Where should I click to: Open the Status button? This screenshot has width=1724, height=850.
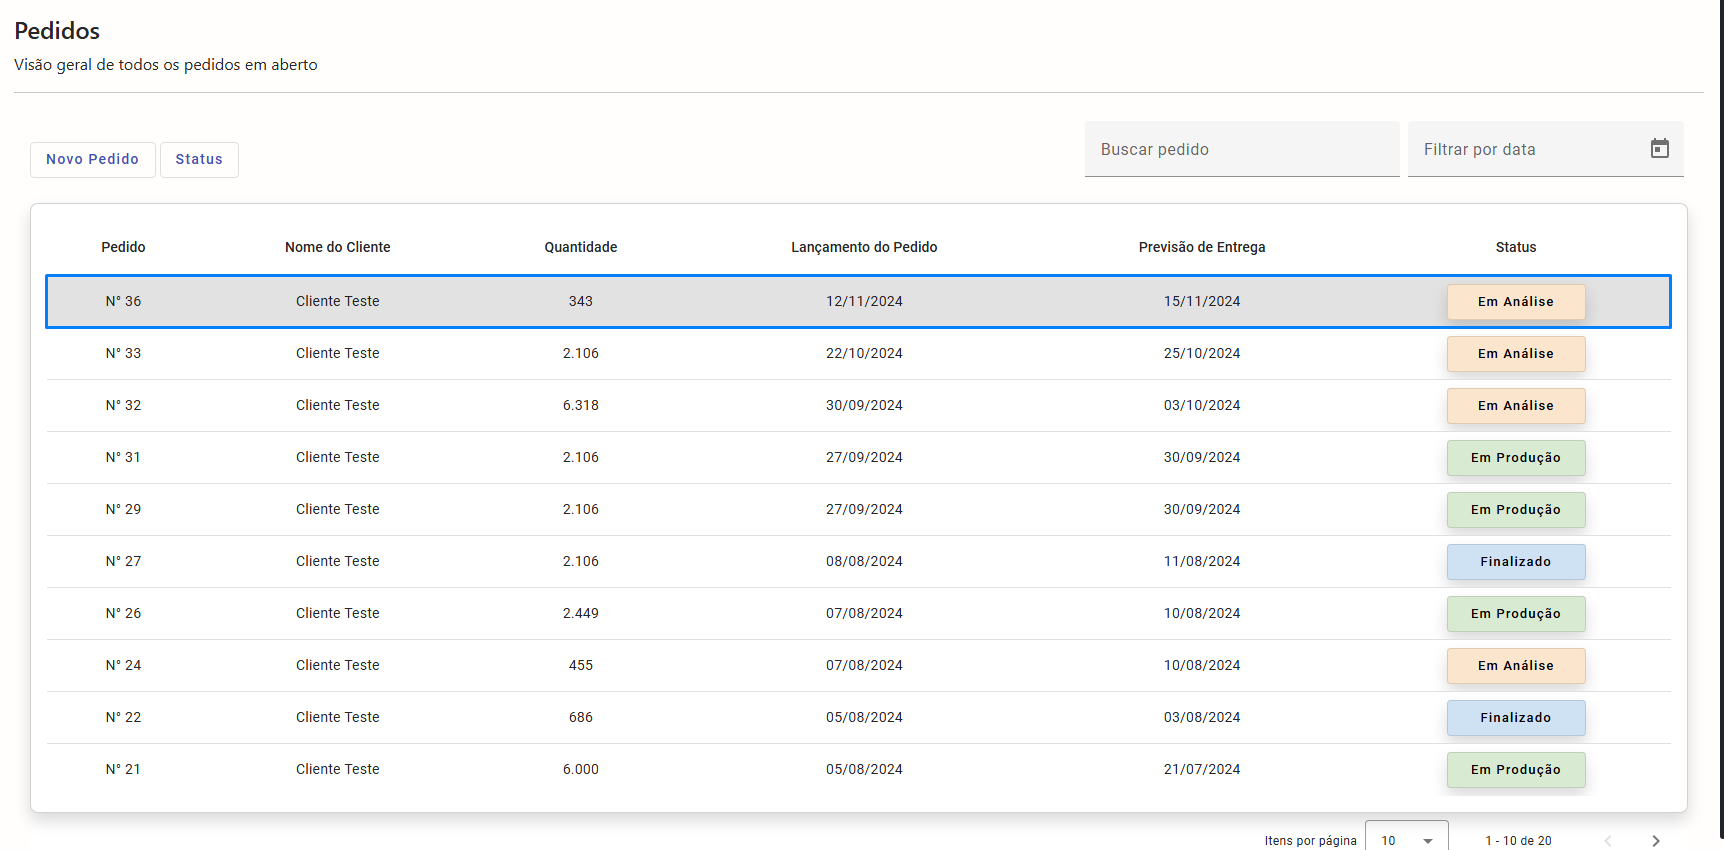(x=199, y=159)
